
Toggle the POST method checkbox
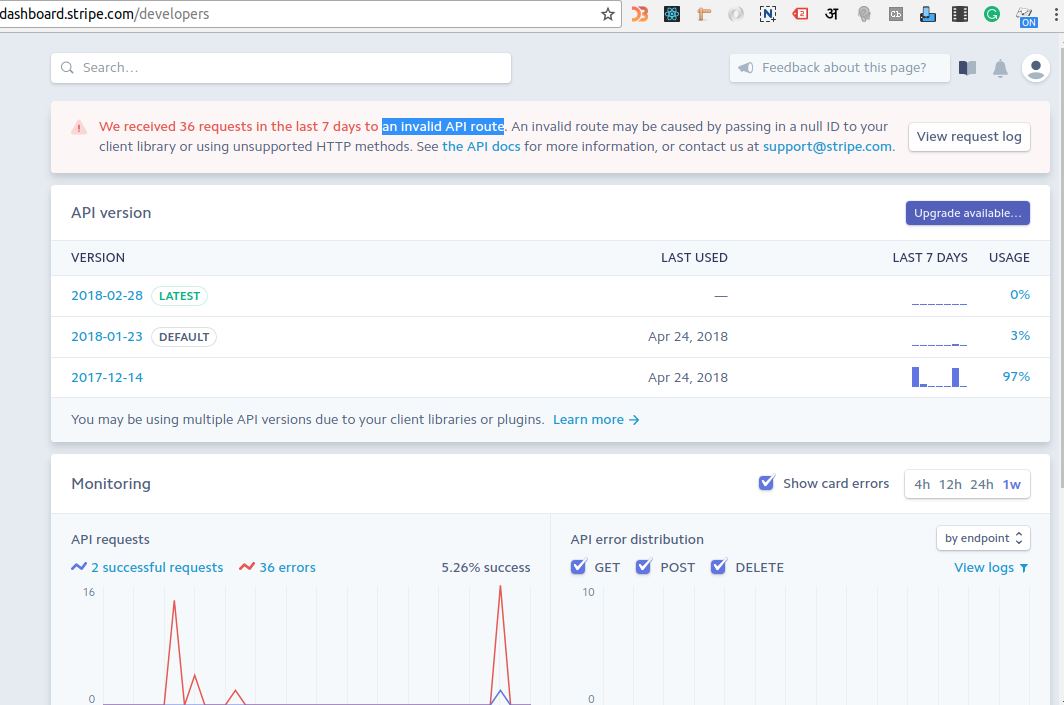(643, 566)
